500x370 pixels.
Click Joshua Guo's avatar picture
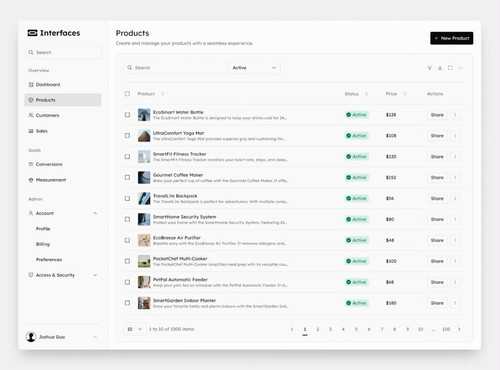(x=31, y=337)
